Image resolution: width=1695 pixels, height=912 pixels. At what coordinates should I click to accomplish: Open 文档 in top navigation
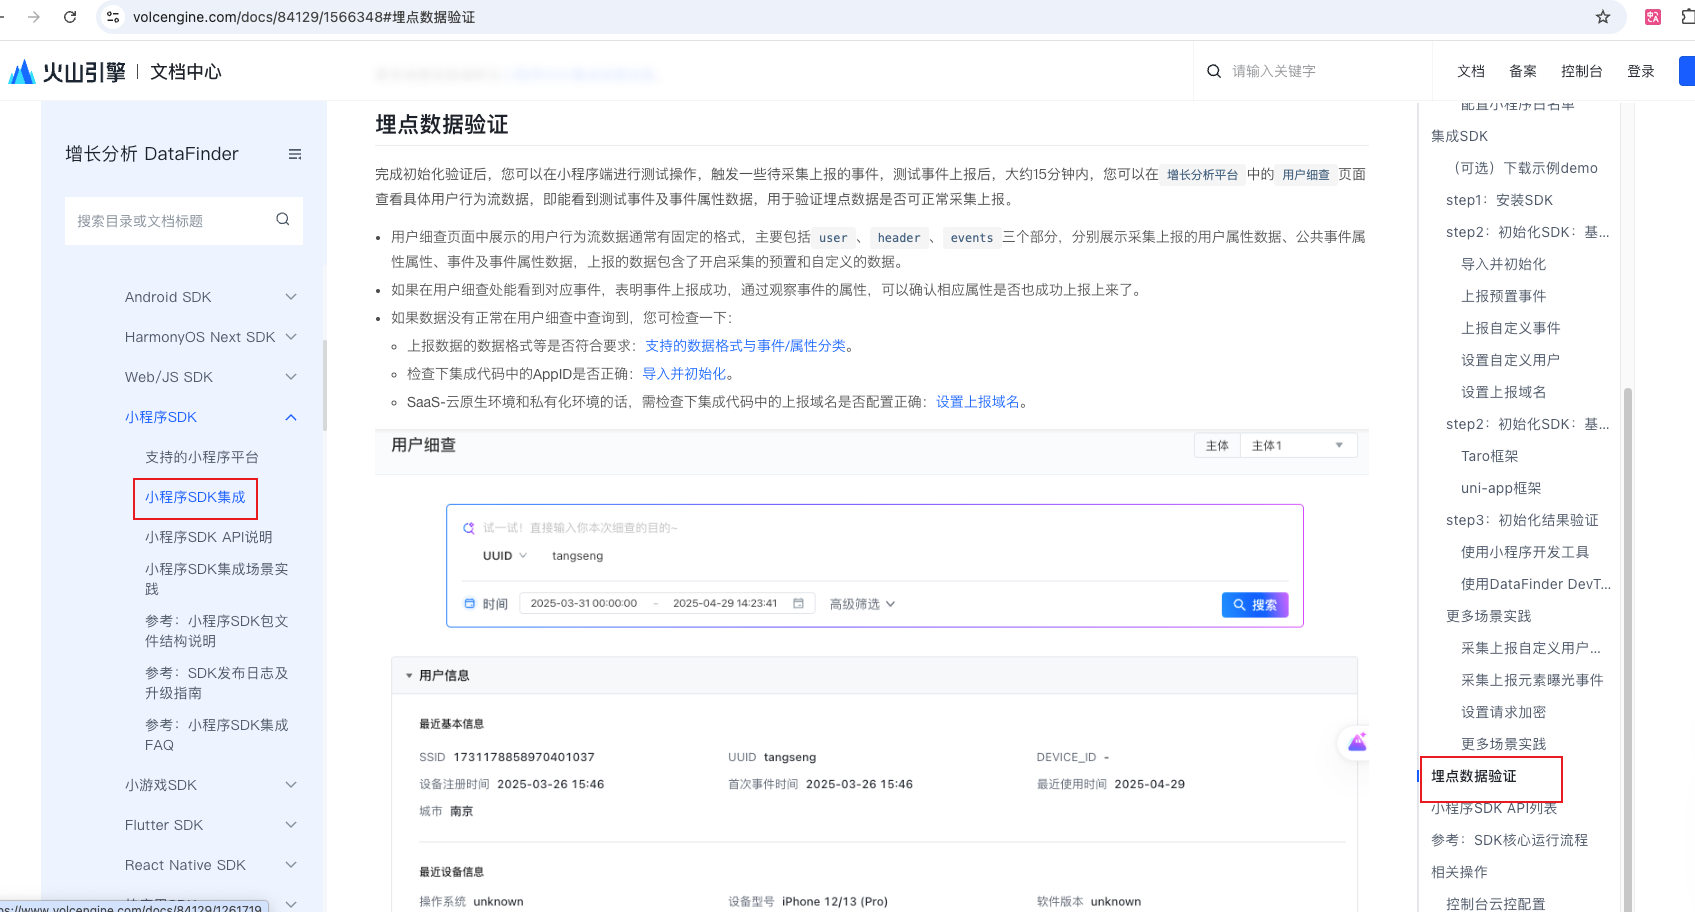[x=1471, y=71]
